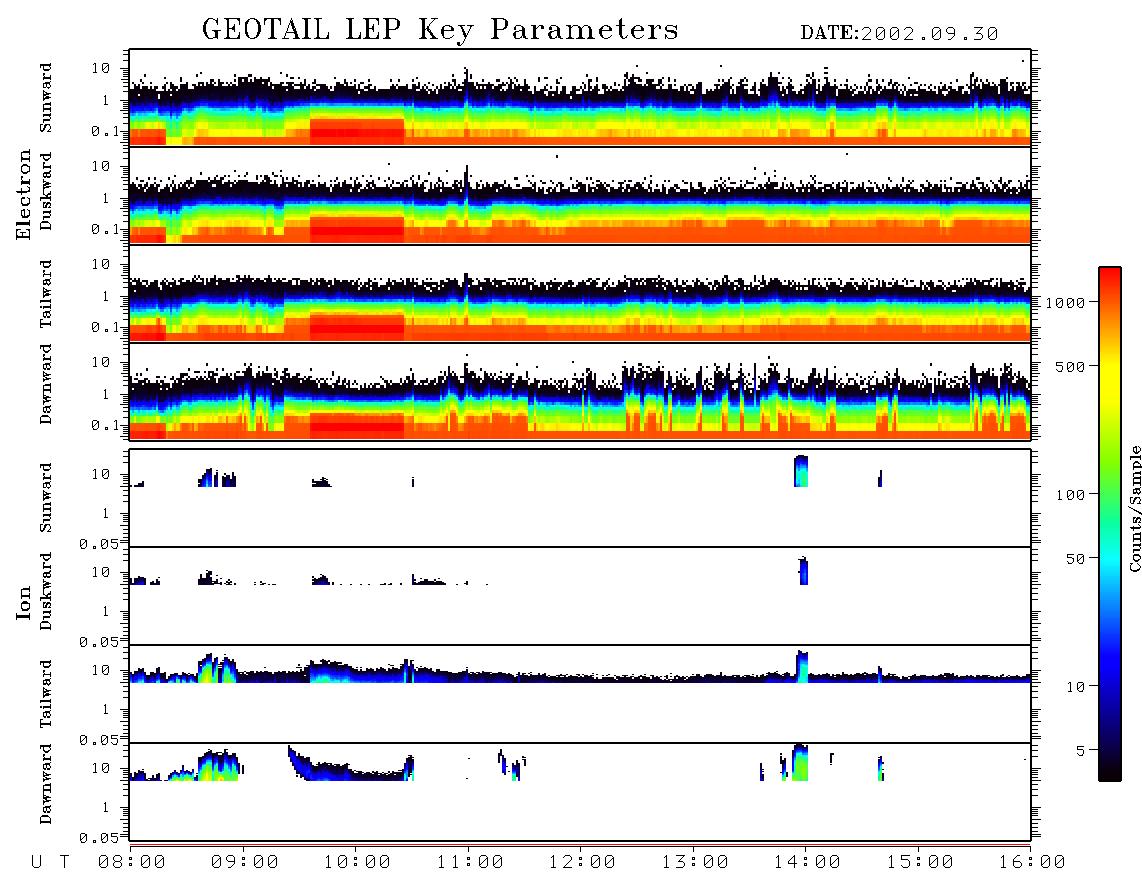This screenshot has width=1142, height=880.
Task: Click the 13:00 time tick label
Action: click(x=695, y=862)
